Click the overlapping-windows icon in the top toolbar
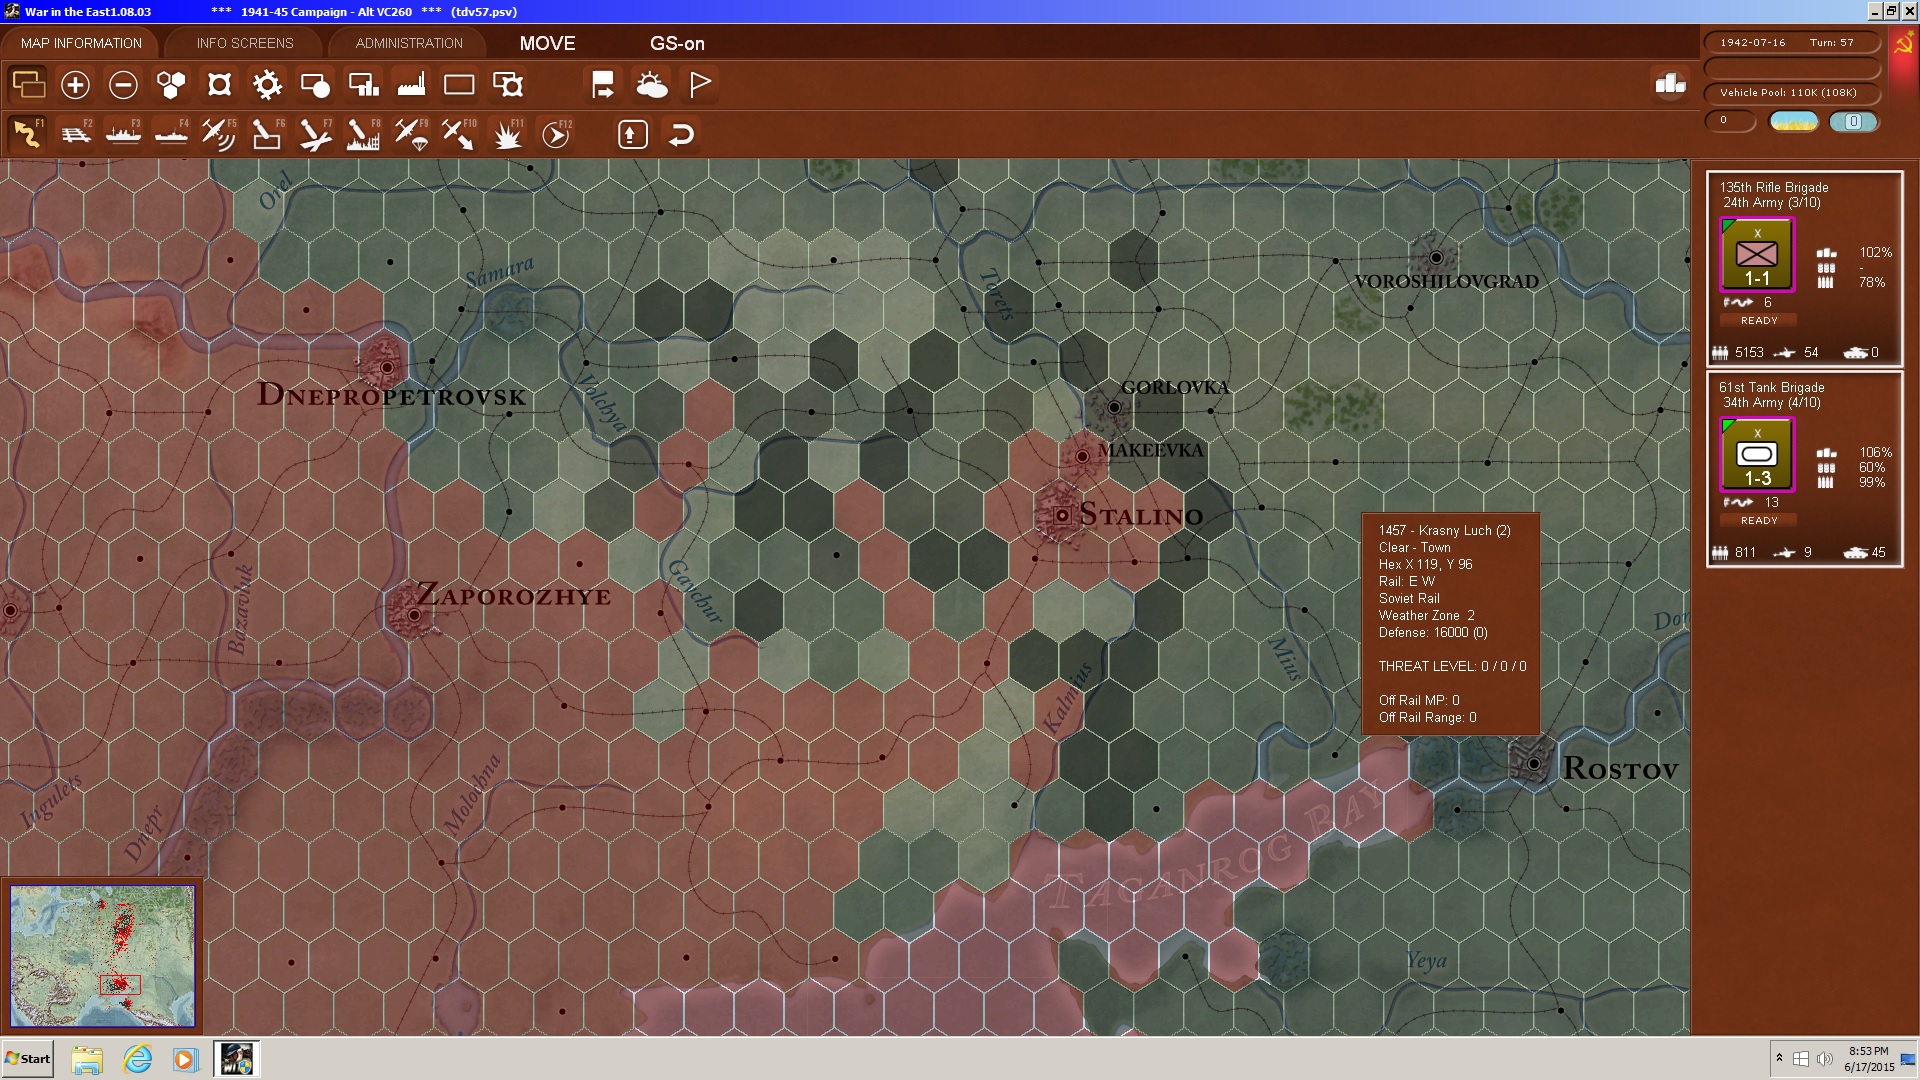 point(28,85)
